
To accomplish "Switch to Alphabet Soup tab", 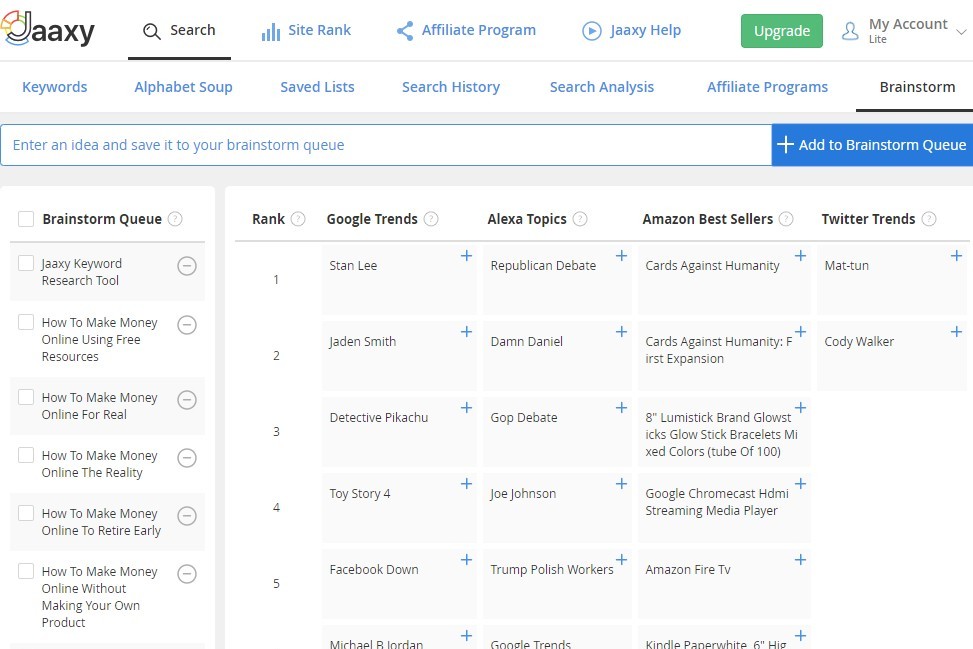I will pyautogui.click(x=183, y=87).
